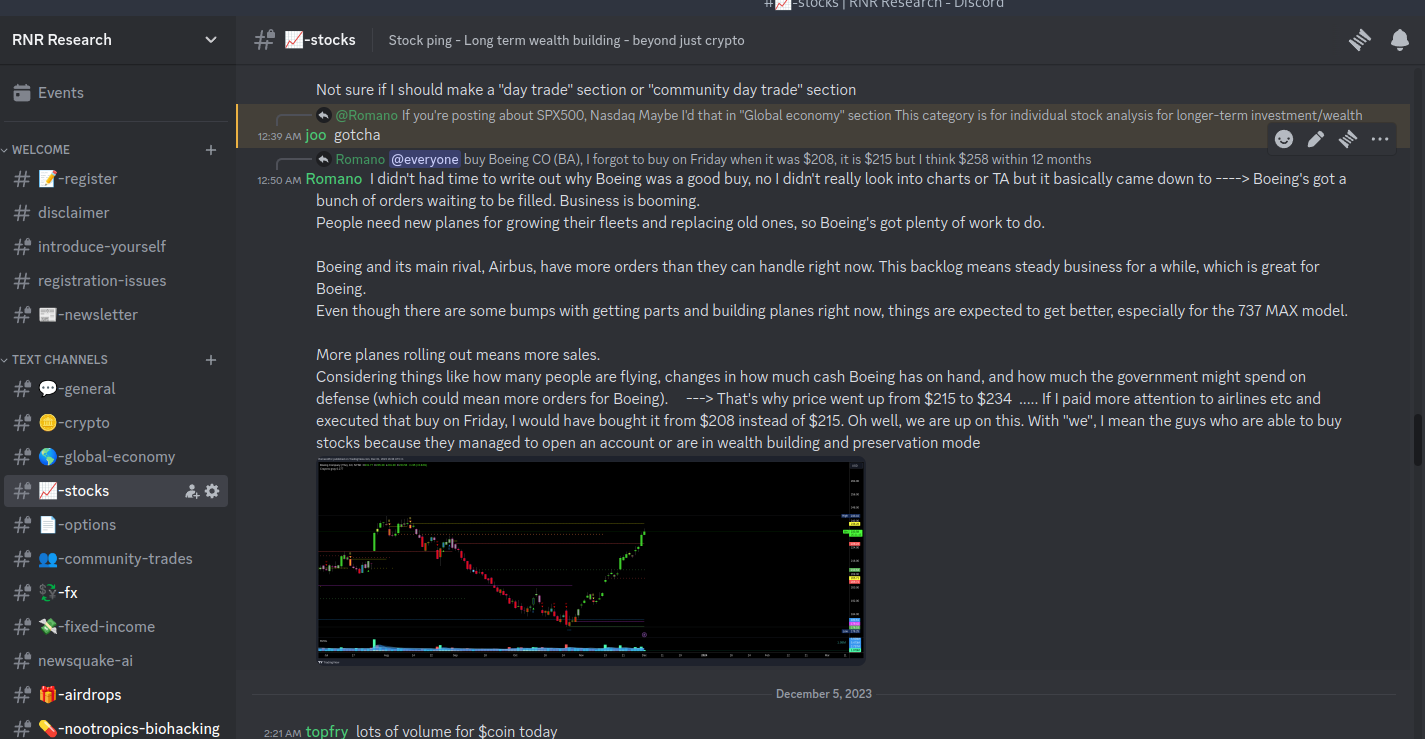Edit message using pencil icon
Image resolution: width=1425 pixels, height=739 pixels.
[x=1316, y=139]
